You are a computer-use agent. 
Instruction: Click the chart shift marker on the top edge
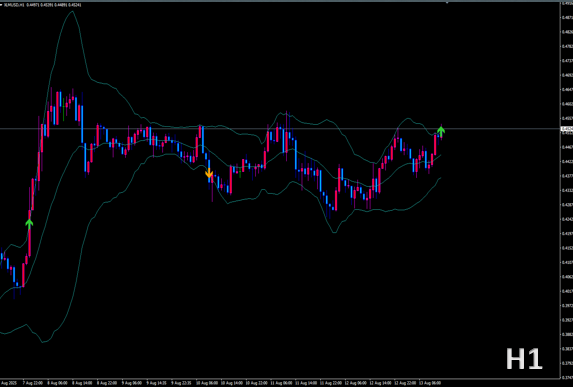click(447, 3)
